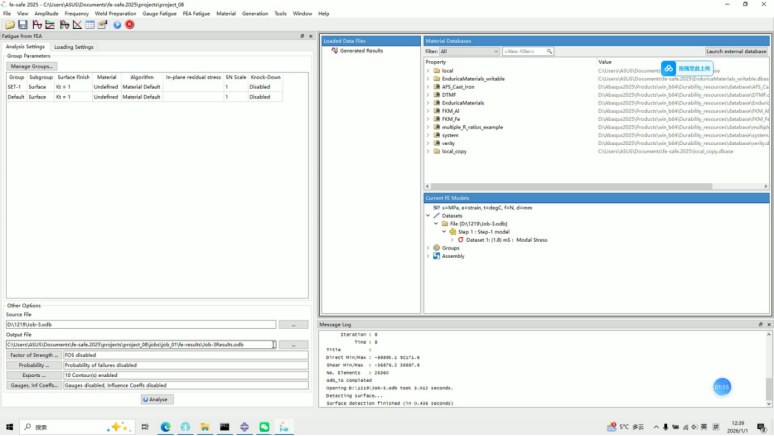This screenshot has width=774, height=436.
Task: Expand the AFS_Cast_Iron database
Action: pos(428,87)
